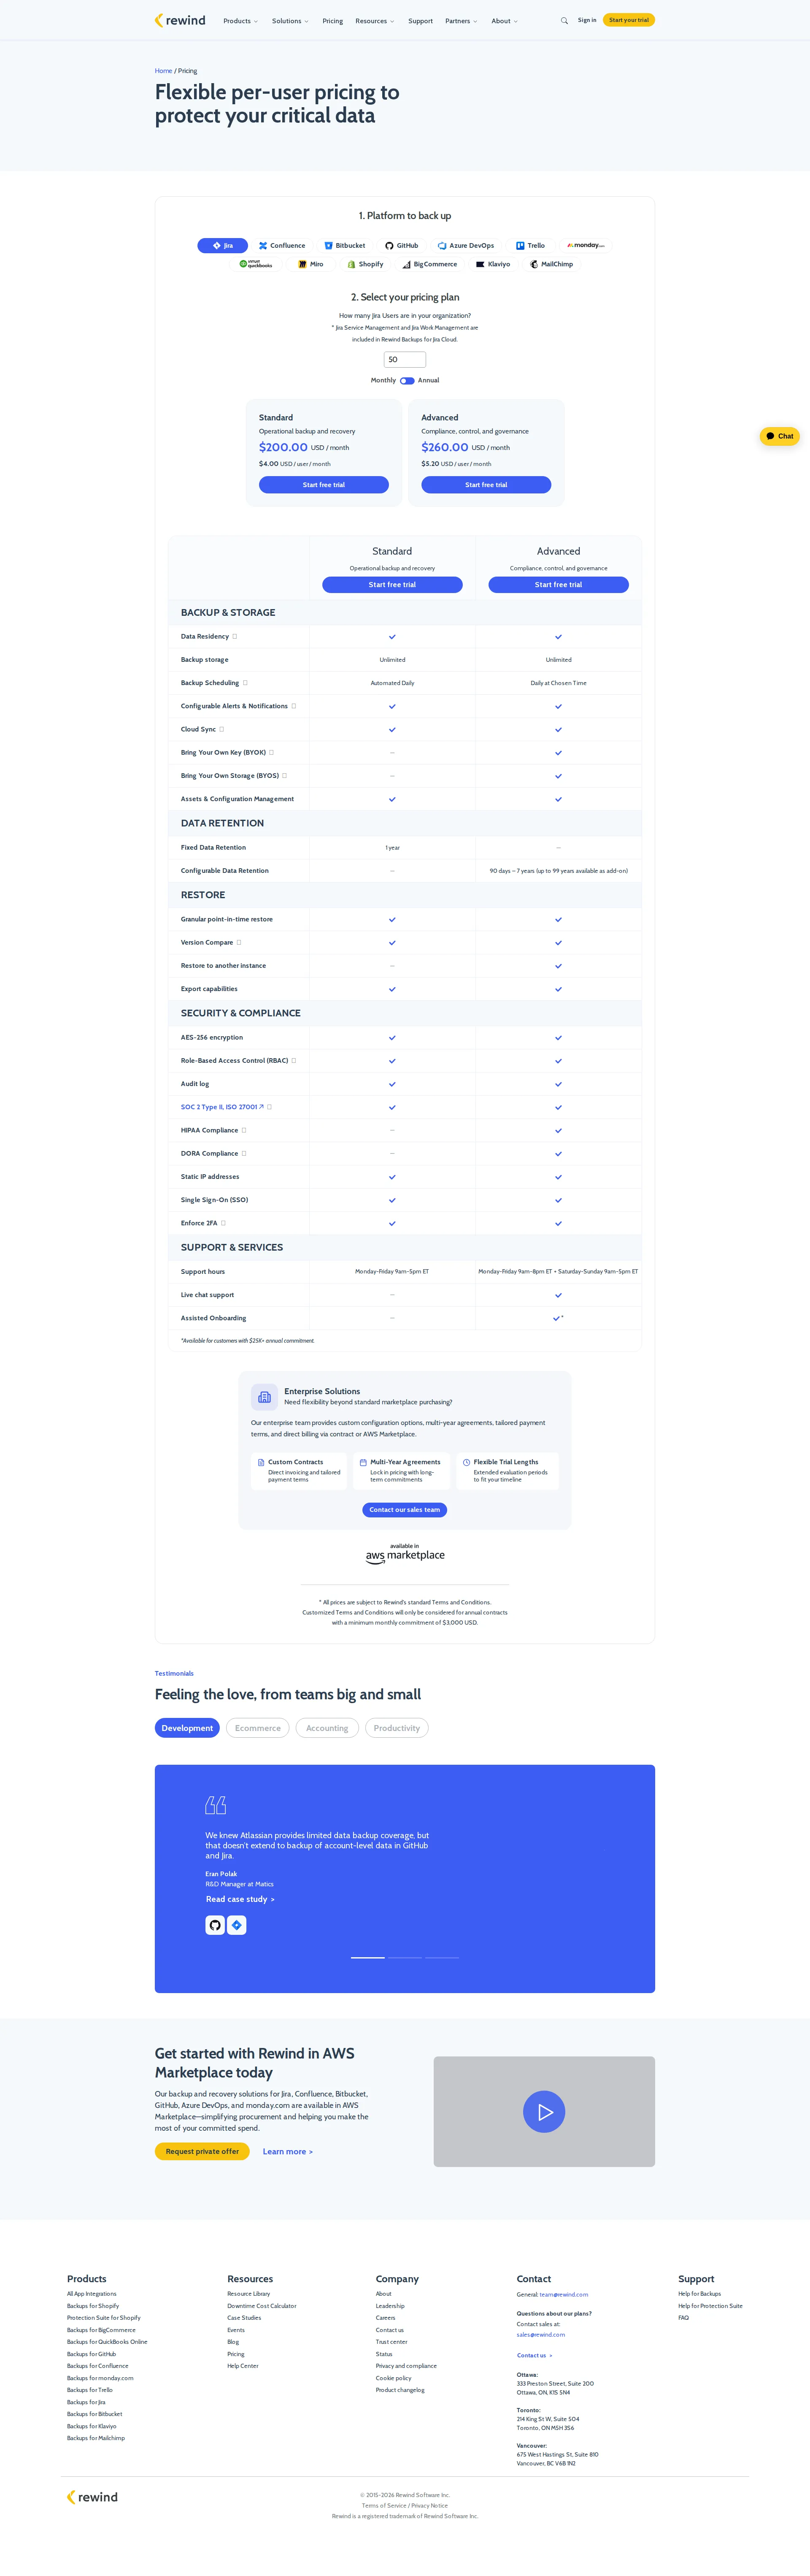Click the Data Residency info tooltip
810x2576 pixels.
click(234, 636)
